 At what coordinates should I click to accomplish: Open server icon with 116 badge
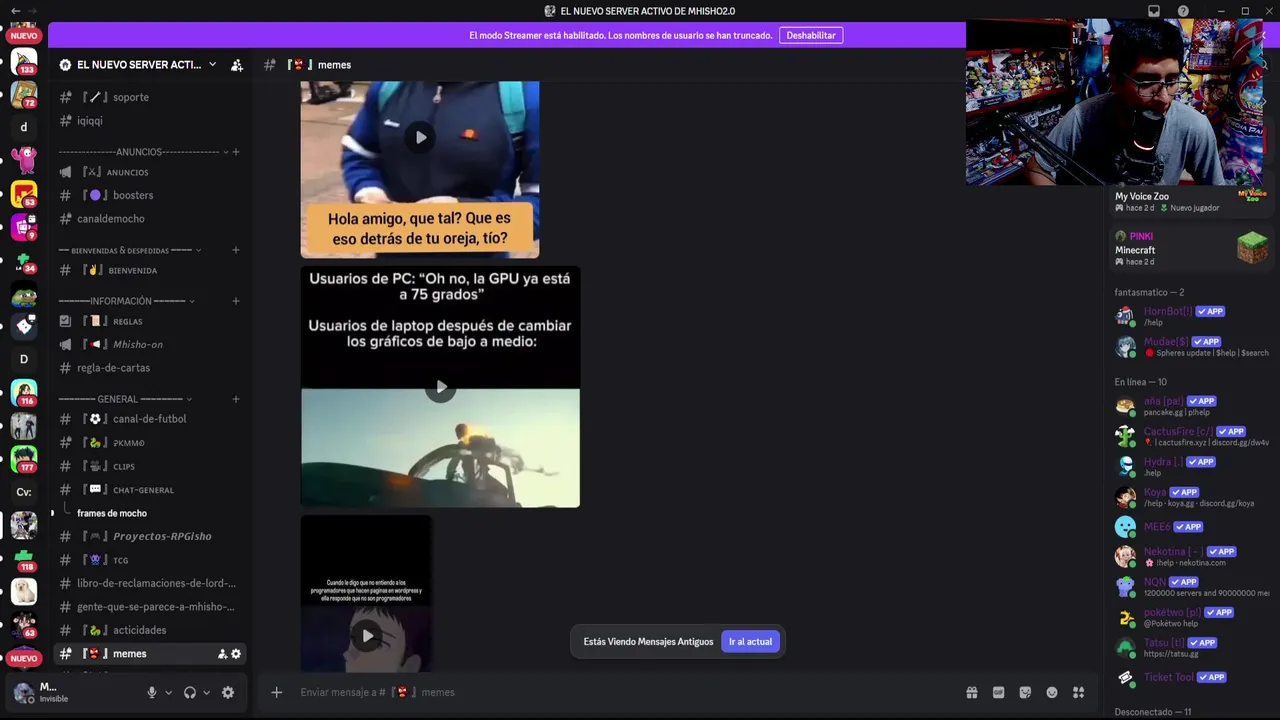[24, 393]
